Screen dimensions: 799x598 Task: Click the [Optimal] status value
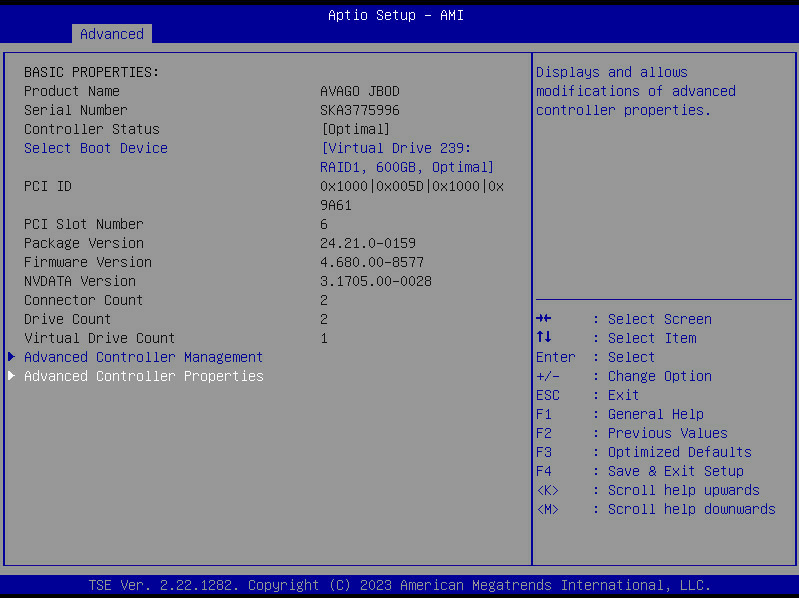tap(355, 129)
